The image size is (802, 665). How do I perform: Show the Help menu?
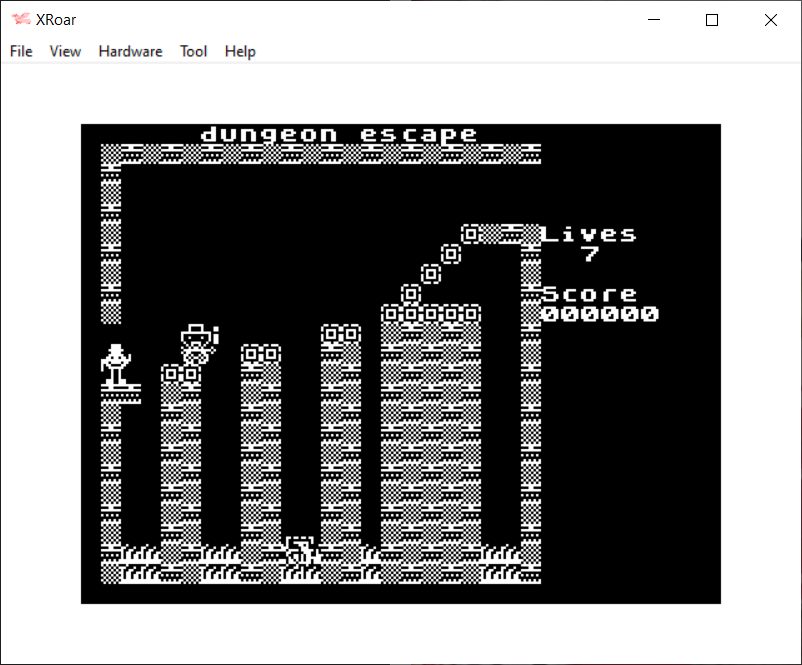click(240, 51)
